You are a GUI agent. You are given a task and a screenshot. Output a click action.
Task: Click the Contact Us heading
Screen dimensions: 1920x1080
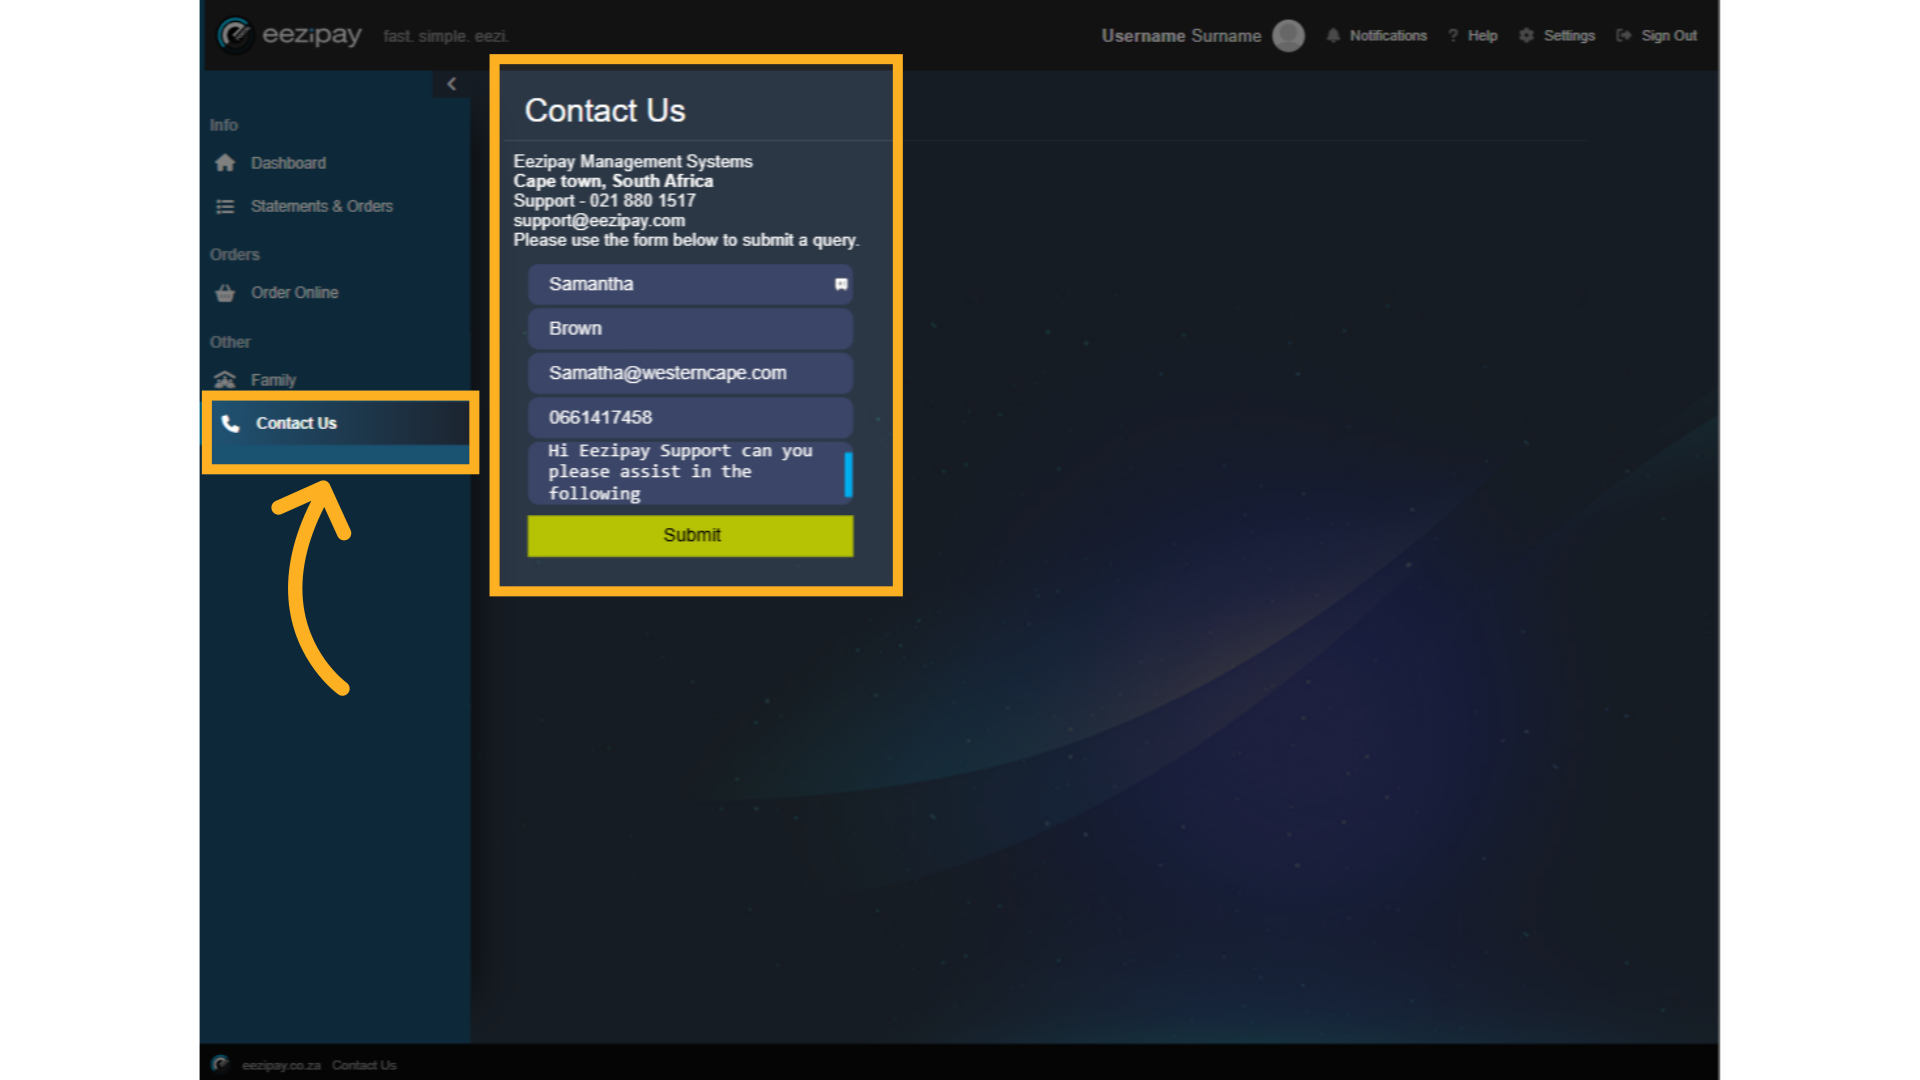coord(605,110)
